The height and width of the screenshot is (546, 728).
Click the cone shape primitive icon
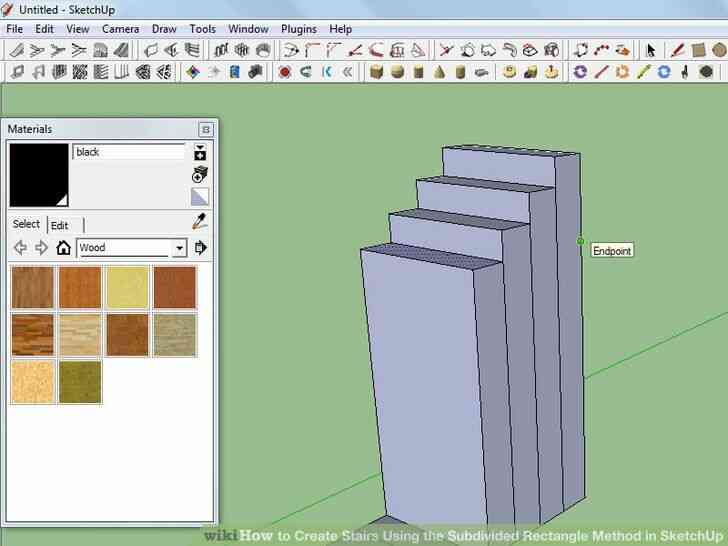pyautogui.click(x=439, y=72)
